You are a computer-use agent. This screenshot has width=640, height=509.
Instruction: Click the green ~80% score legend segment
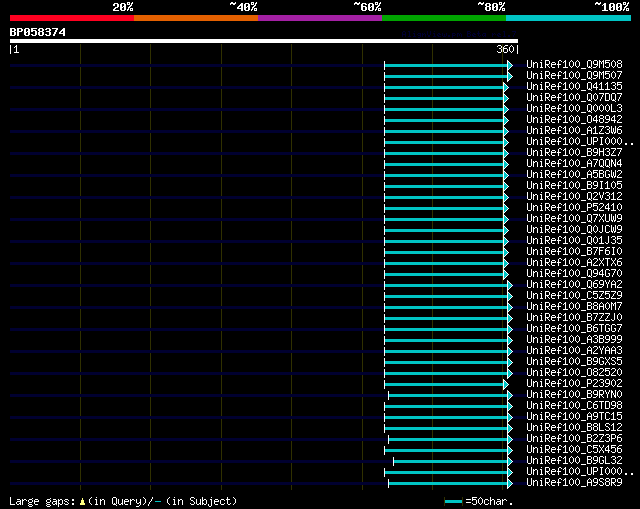click(444, 18)
